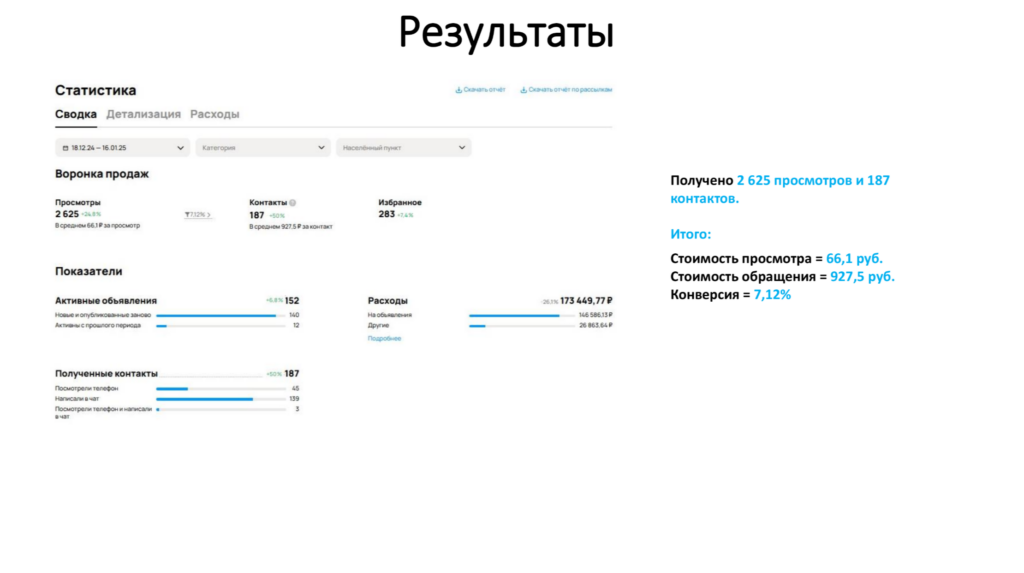
Task: Click the download icon beside Скачать отчёт
Action: pyautogui.click(x=458, y=90)
